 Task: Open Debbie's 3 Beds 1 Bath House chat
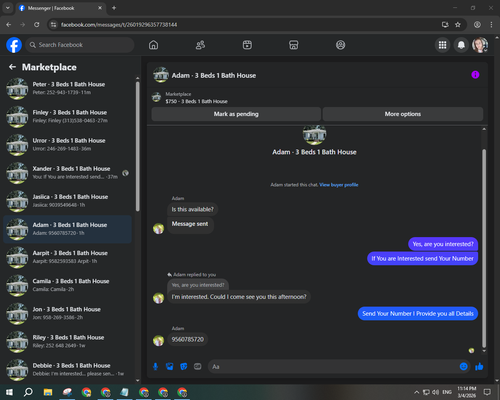68,370
